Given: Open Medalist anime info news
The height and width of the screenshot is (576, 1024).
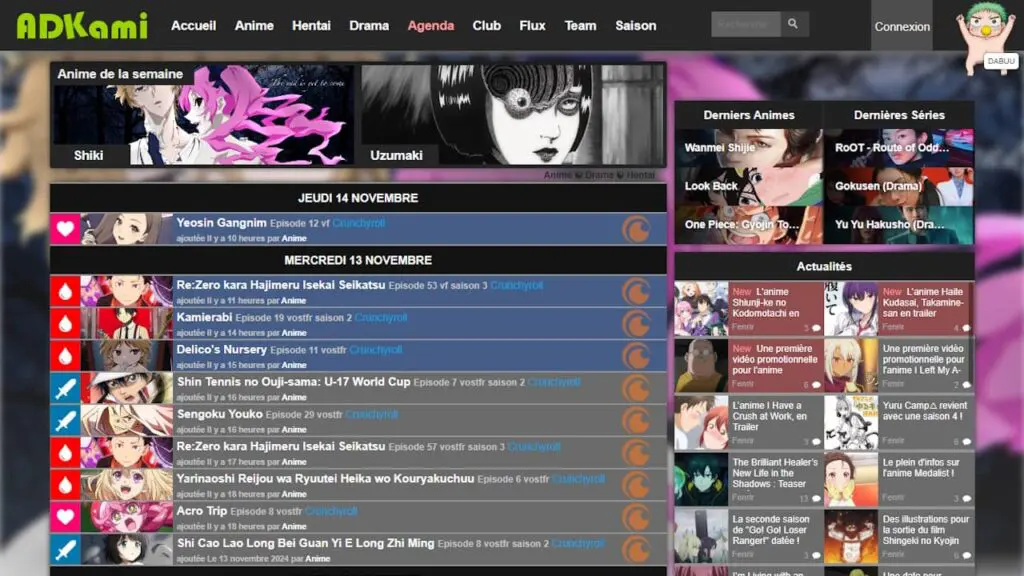Looking at the screenshot, I should pyautogui.click(x=899, y=479).
